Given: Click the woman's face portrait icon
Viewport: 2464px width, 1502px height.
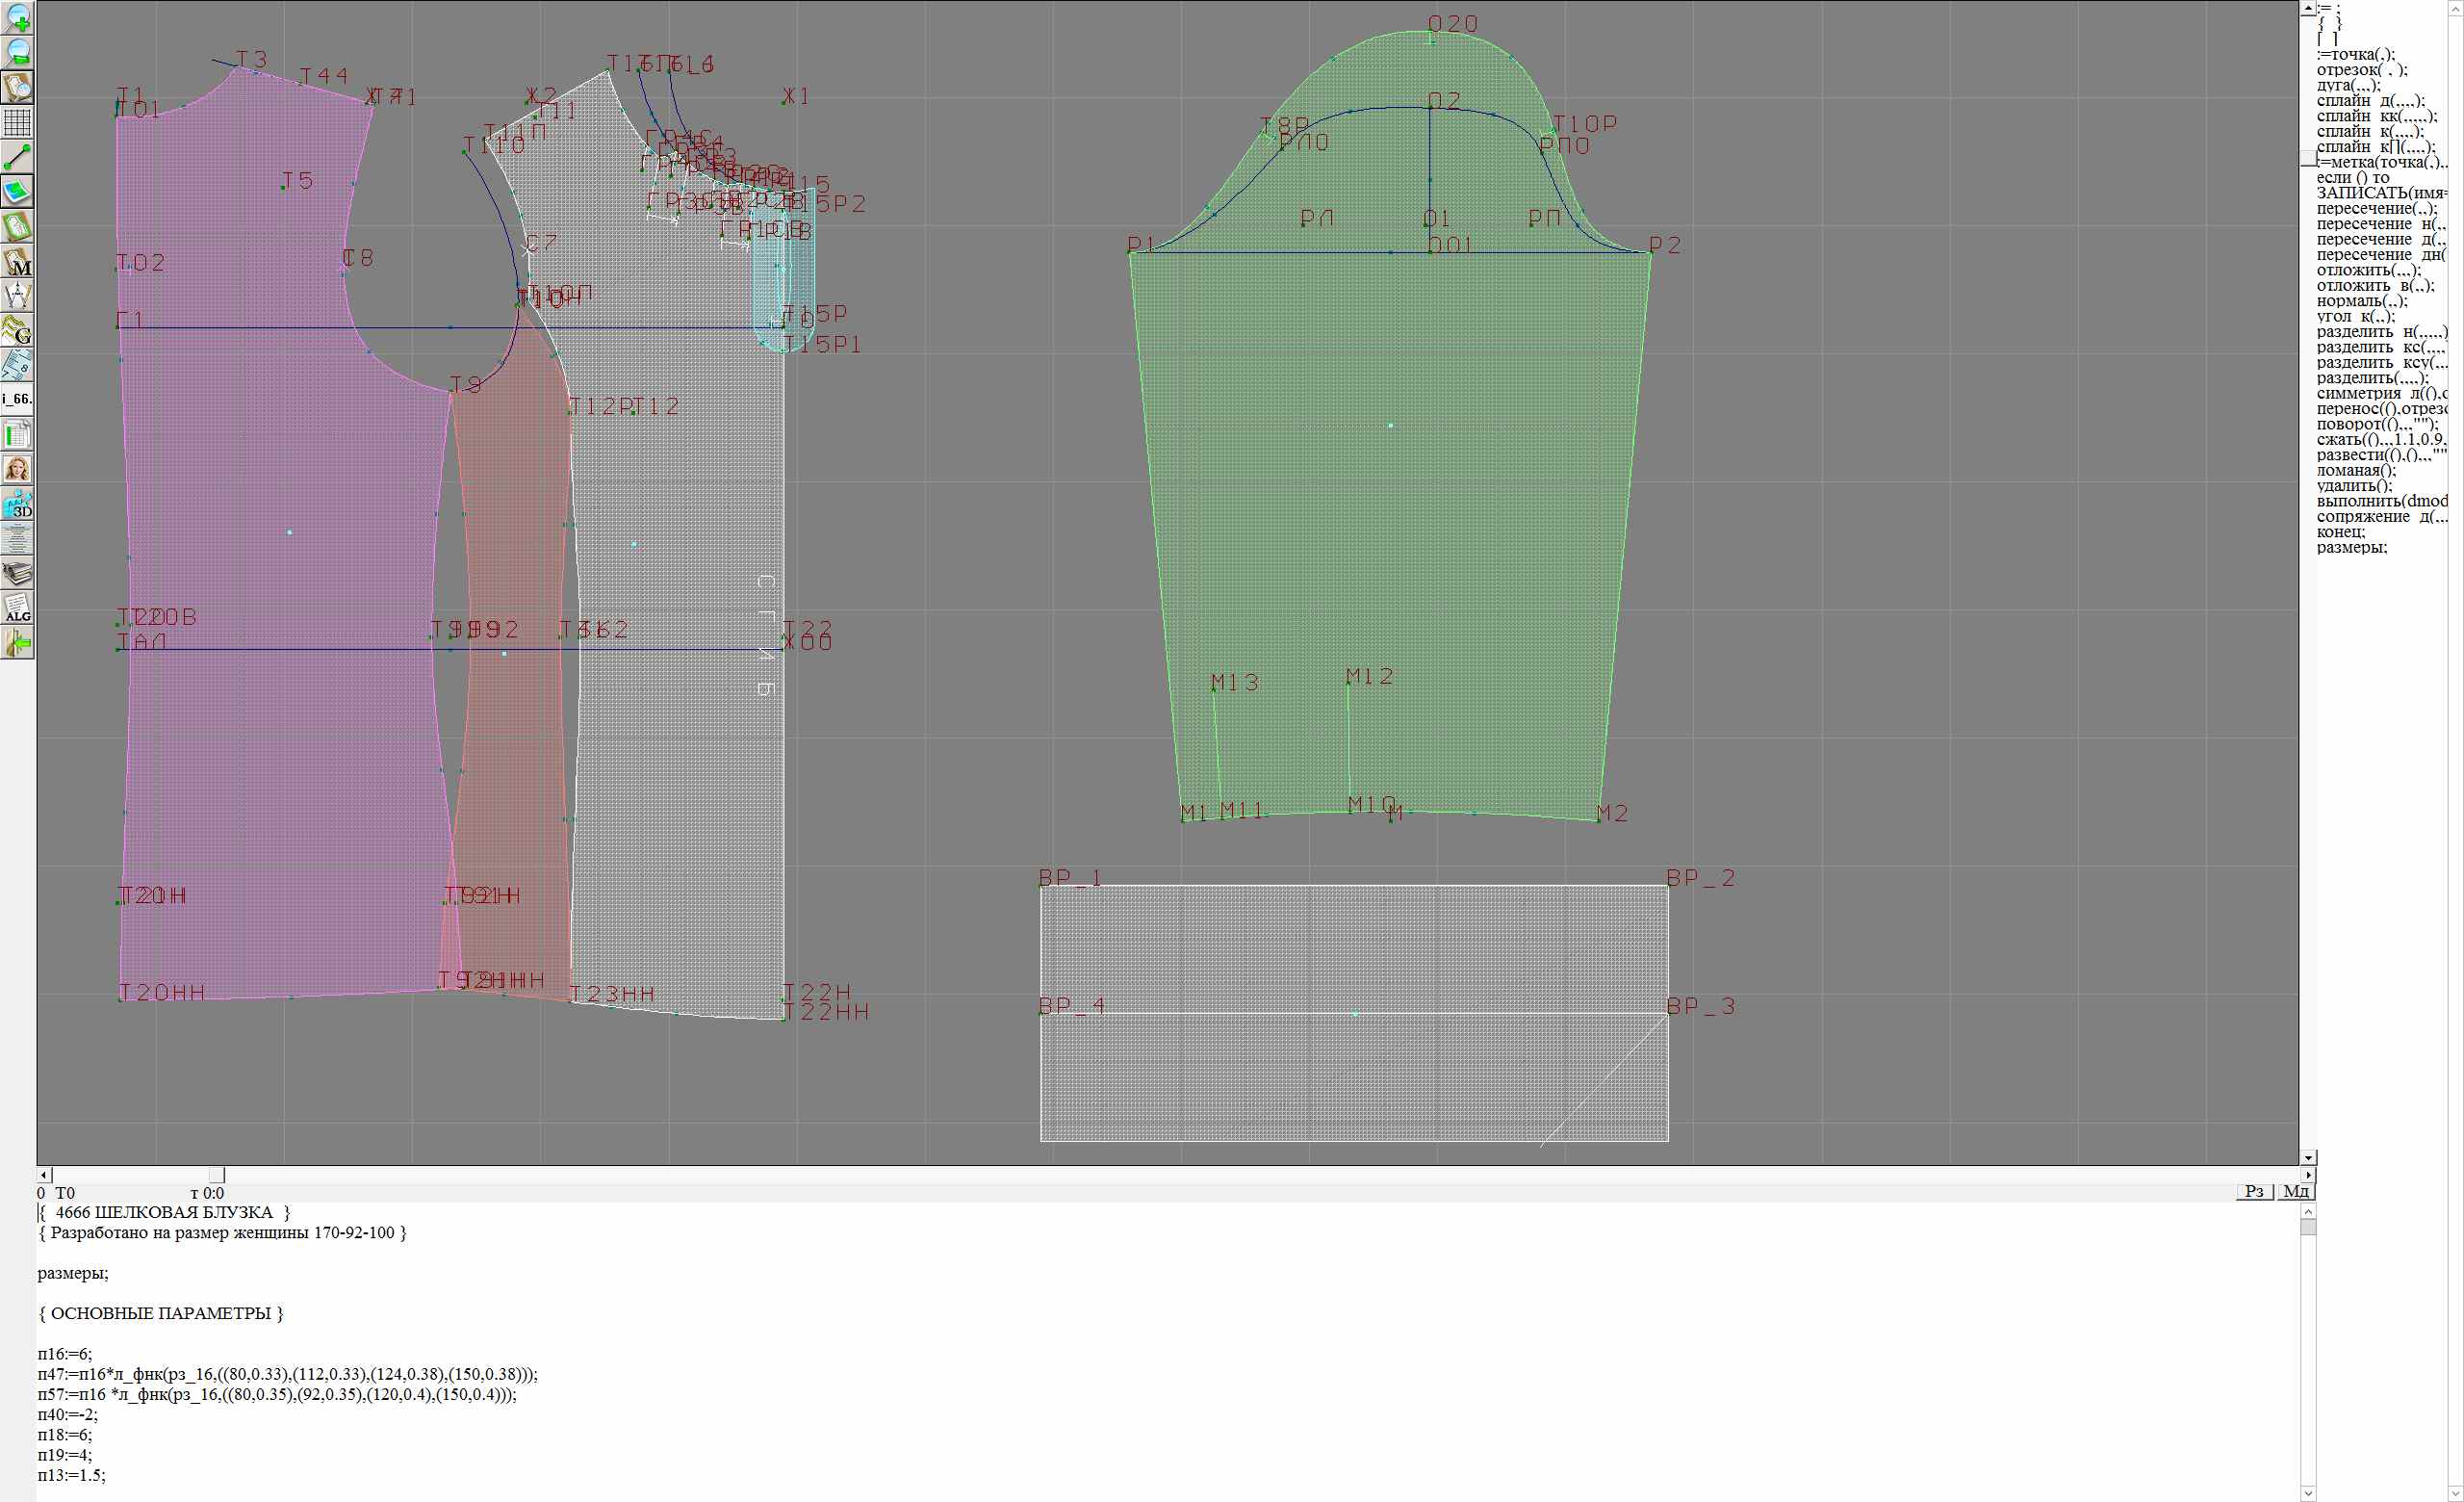Looking at the screenshot, I should 18,469.
